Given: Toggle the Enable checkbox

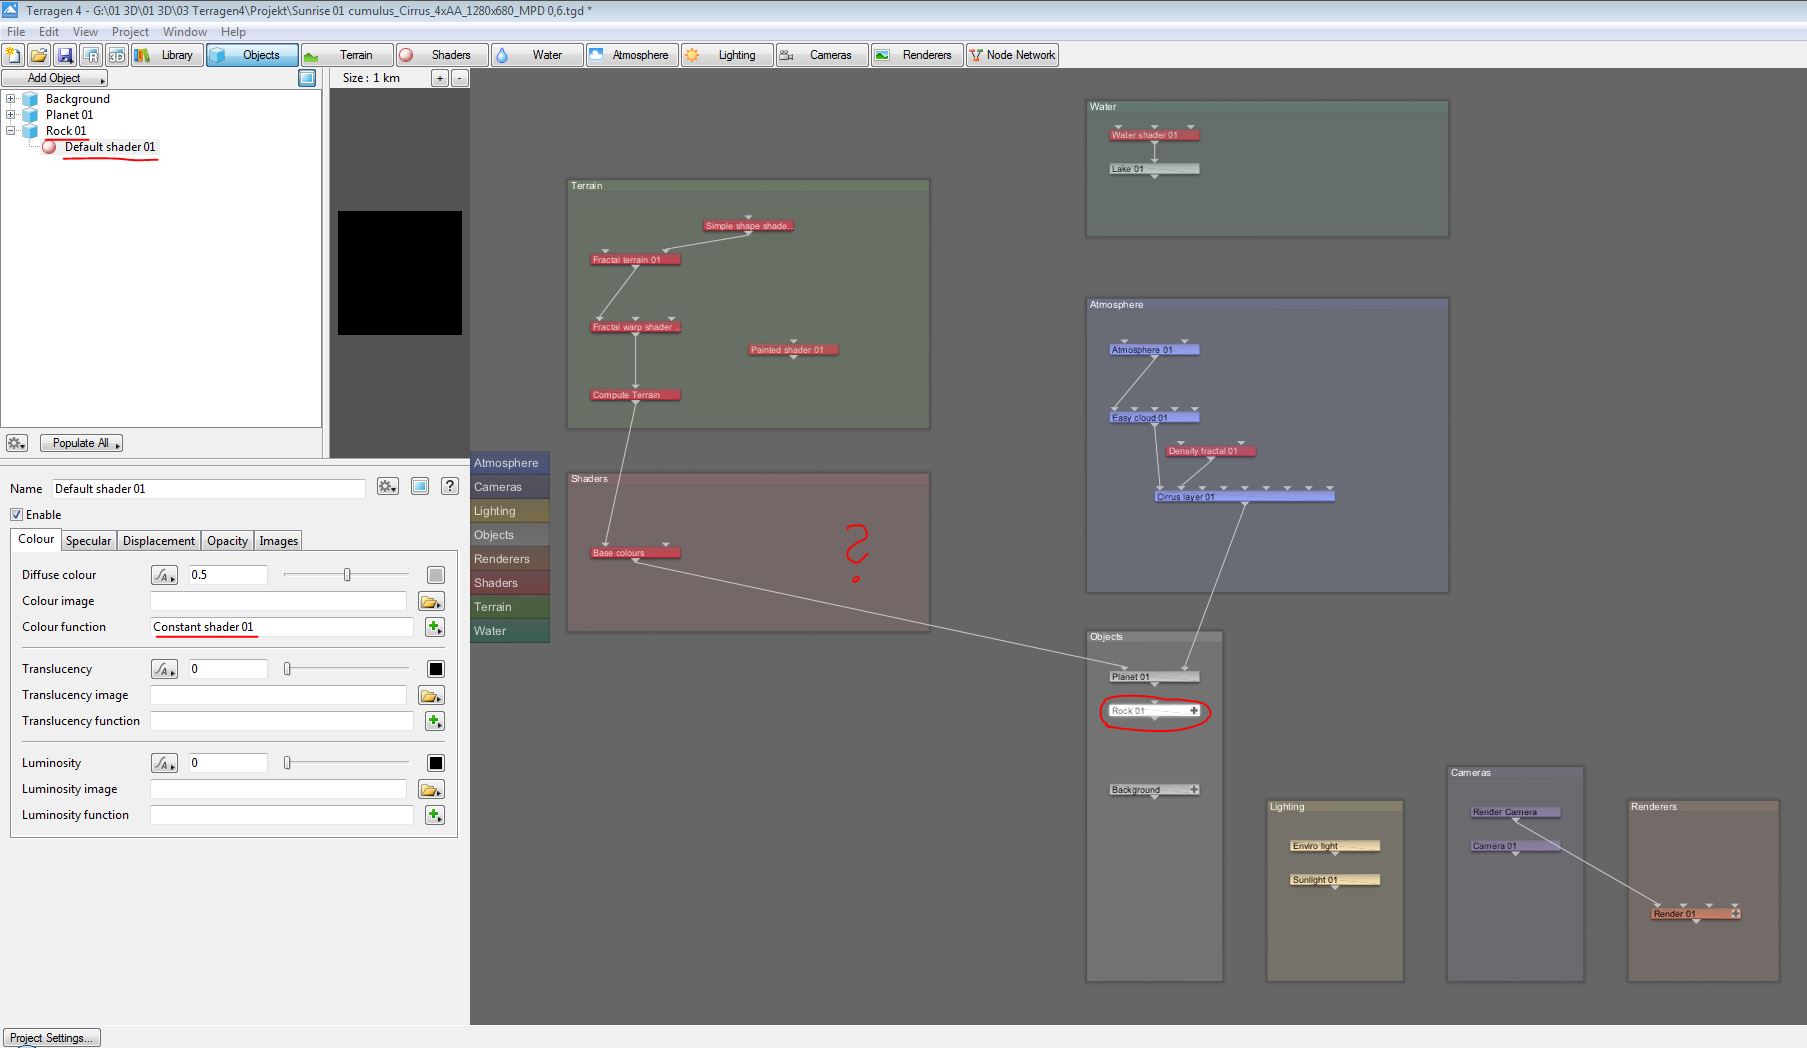Looking at the screenshot, I should point(16,515).
